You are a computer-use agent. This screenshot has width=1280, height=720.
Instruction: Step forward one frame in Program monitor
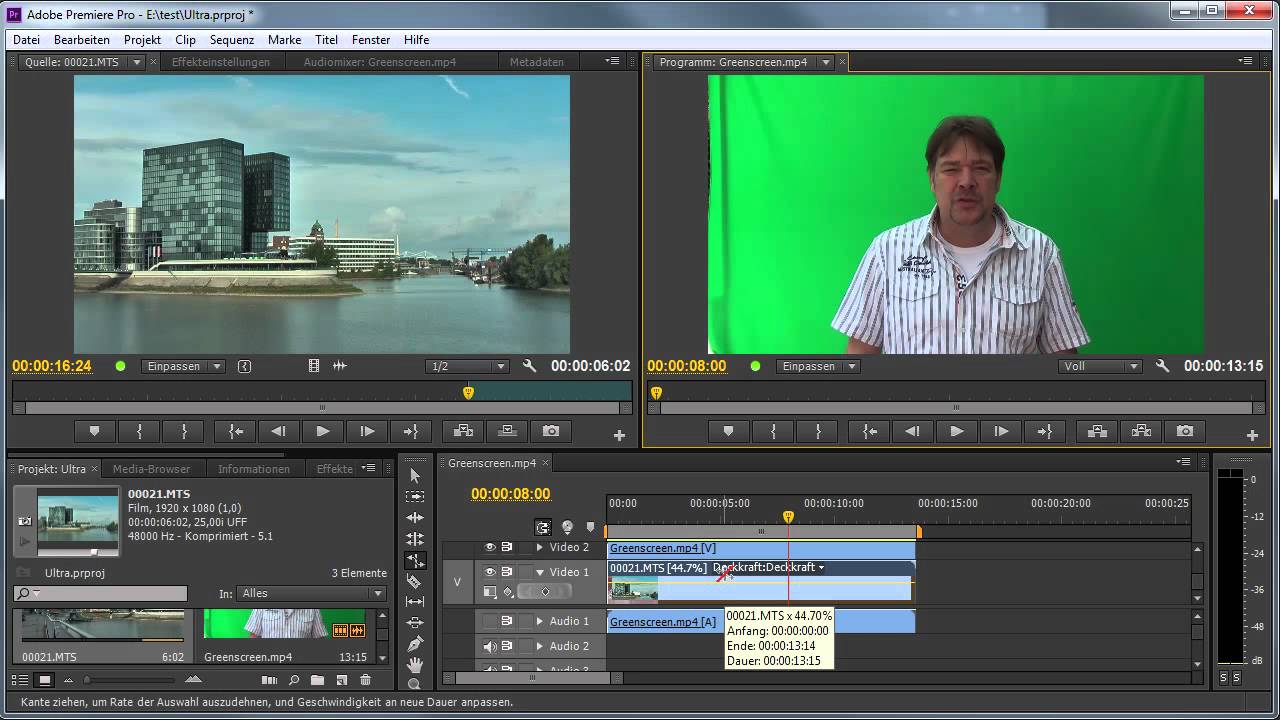click(x=1001, y=431)
